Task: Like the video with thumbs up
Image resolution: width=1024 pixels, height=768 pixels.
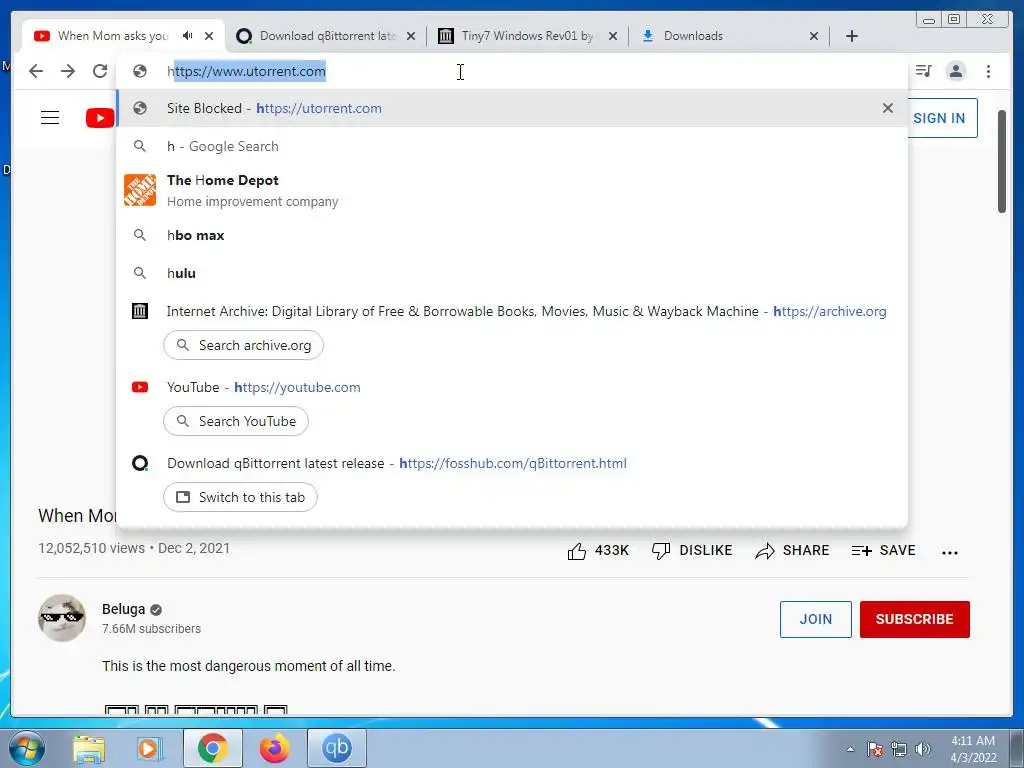Action: pyautogui.click(x=598, y=551)
